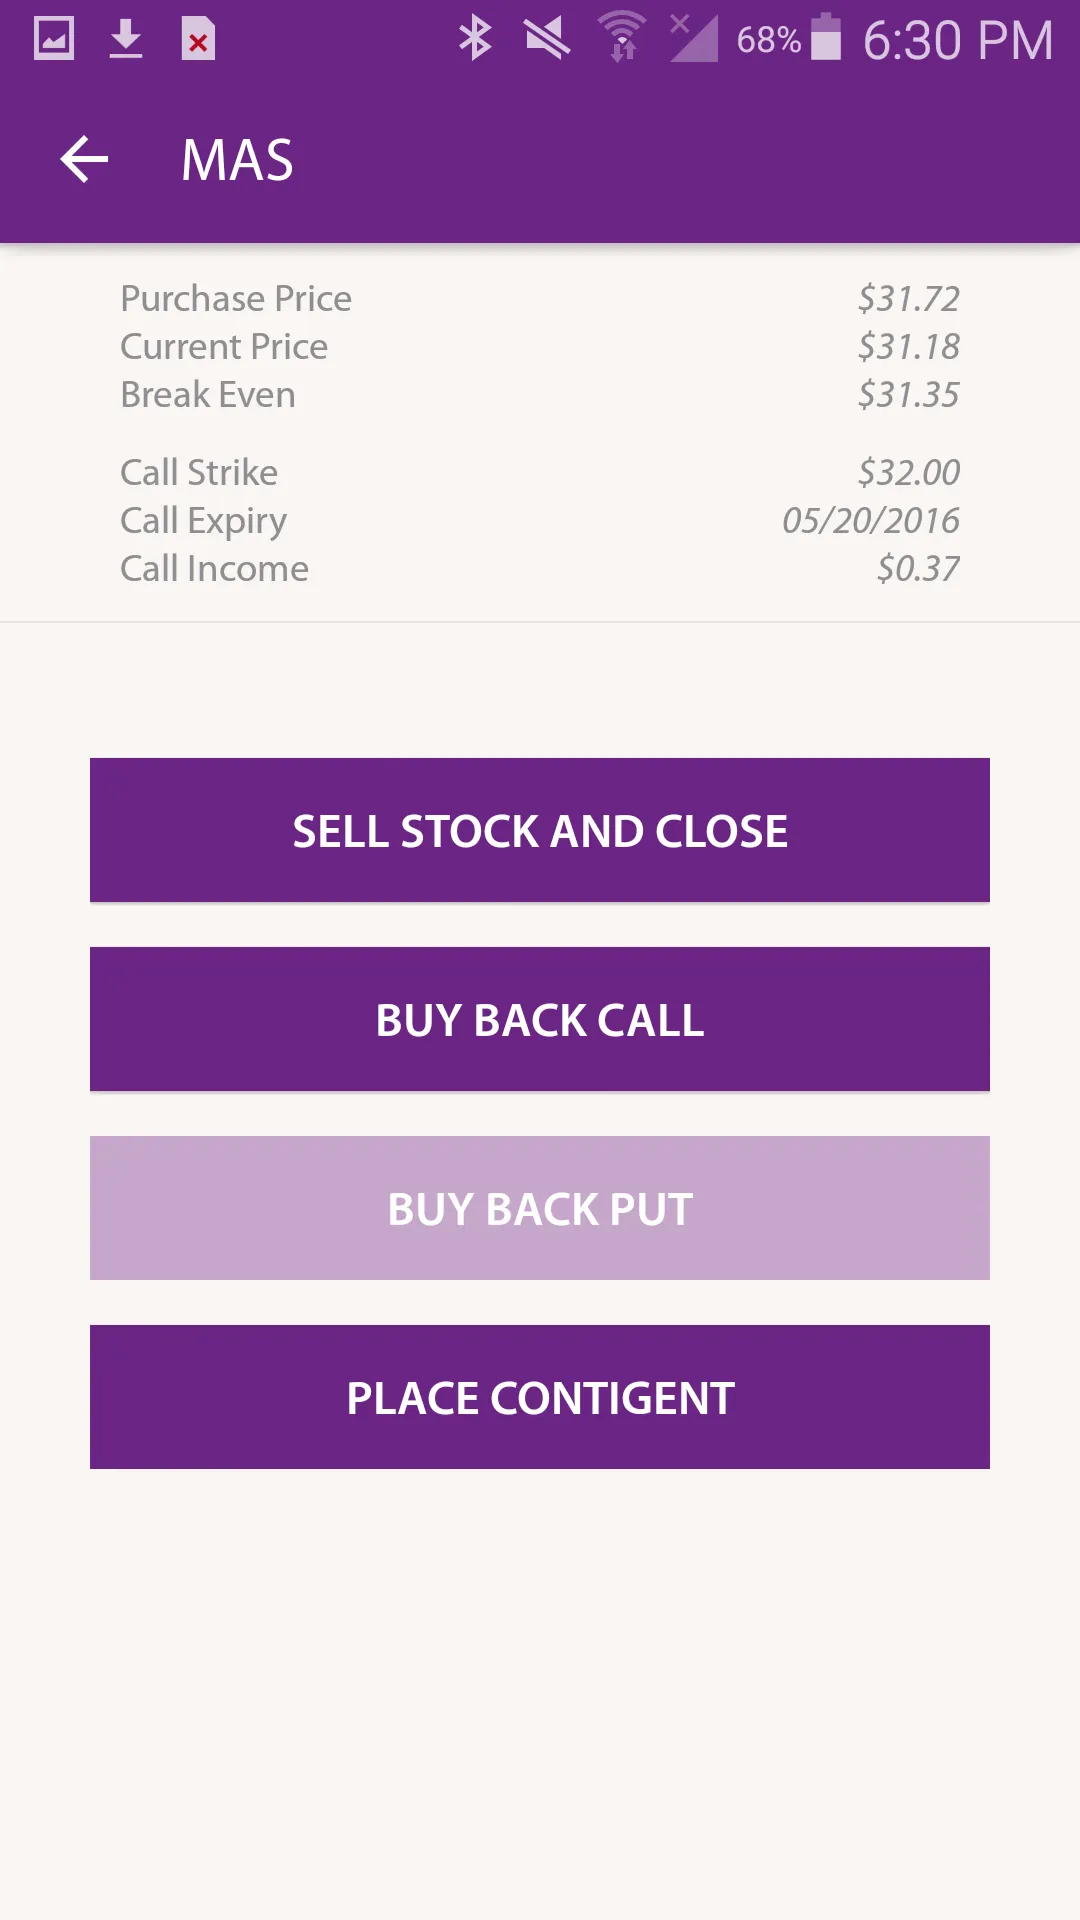Tap the Call Strike value $32.00
This screenshot has width=1080, height=1920.
click(908, 472)
